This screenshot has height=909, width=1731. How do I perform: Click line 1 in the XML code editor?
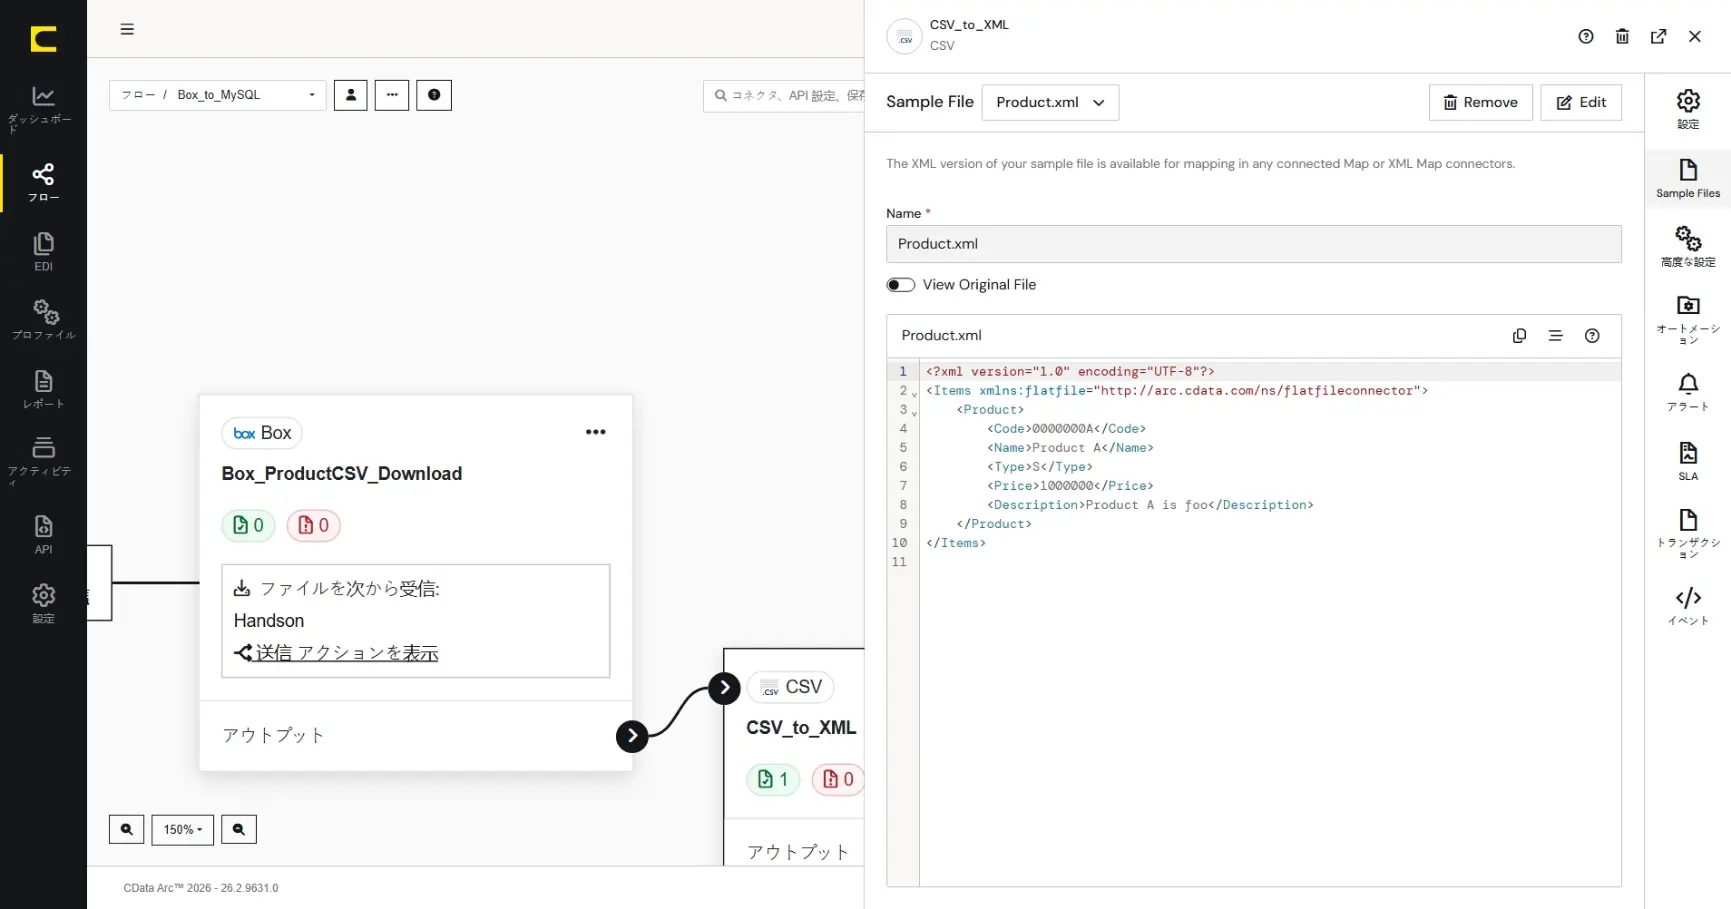1270,371
